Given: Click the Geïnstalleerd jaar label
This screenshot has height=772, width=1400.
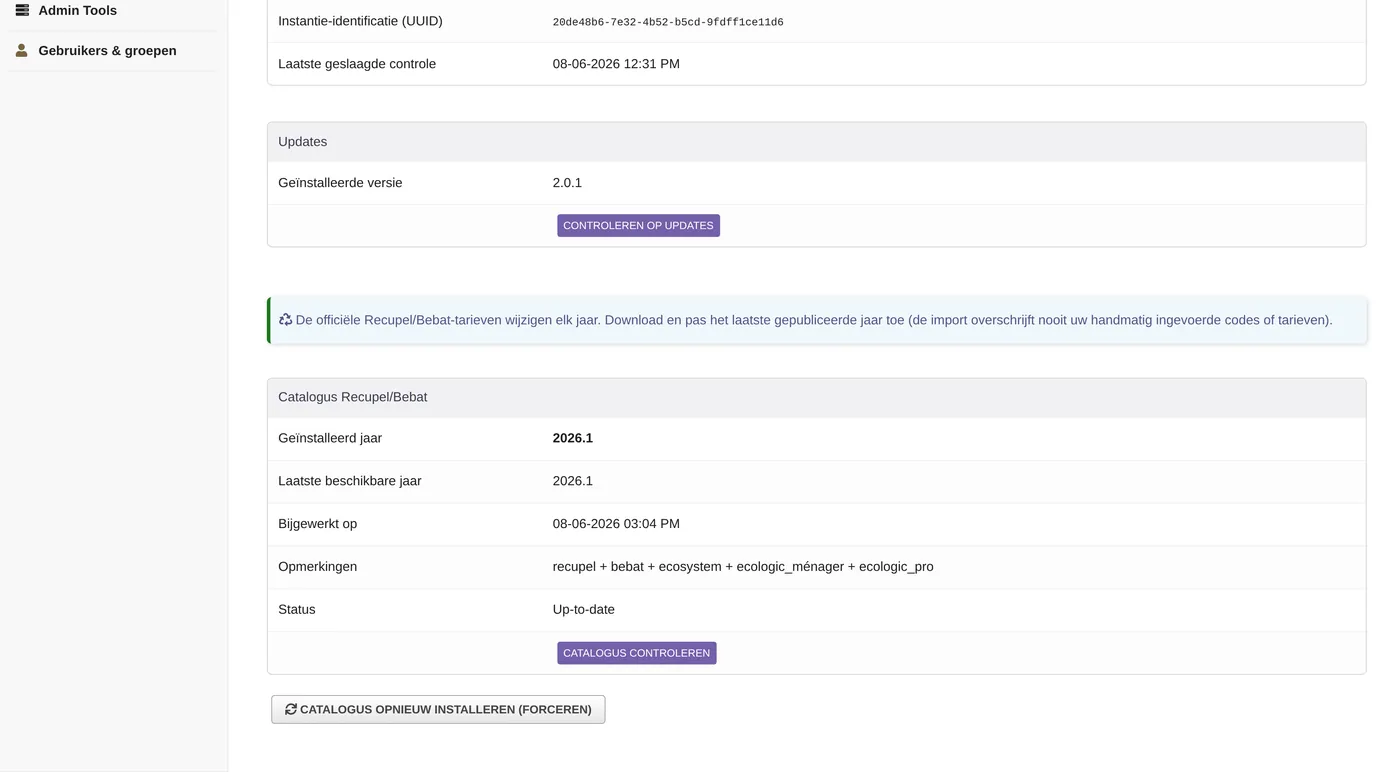Looking at the screenshot, I should pyautogui.click(x=330, y=438).
